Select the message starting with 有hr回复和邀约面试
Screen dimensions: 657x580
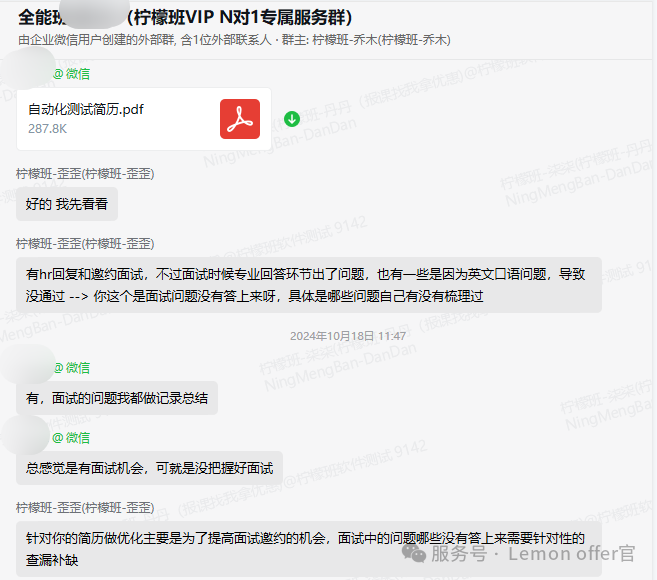[x=308, y=285]
